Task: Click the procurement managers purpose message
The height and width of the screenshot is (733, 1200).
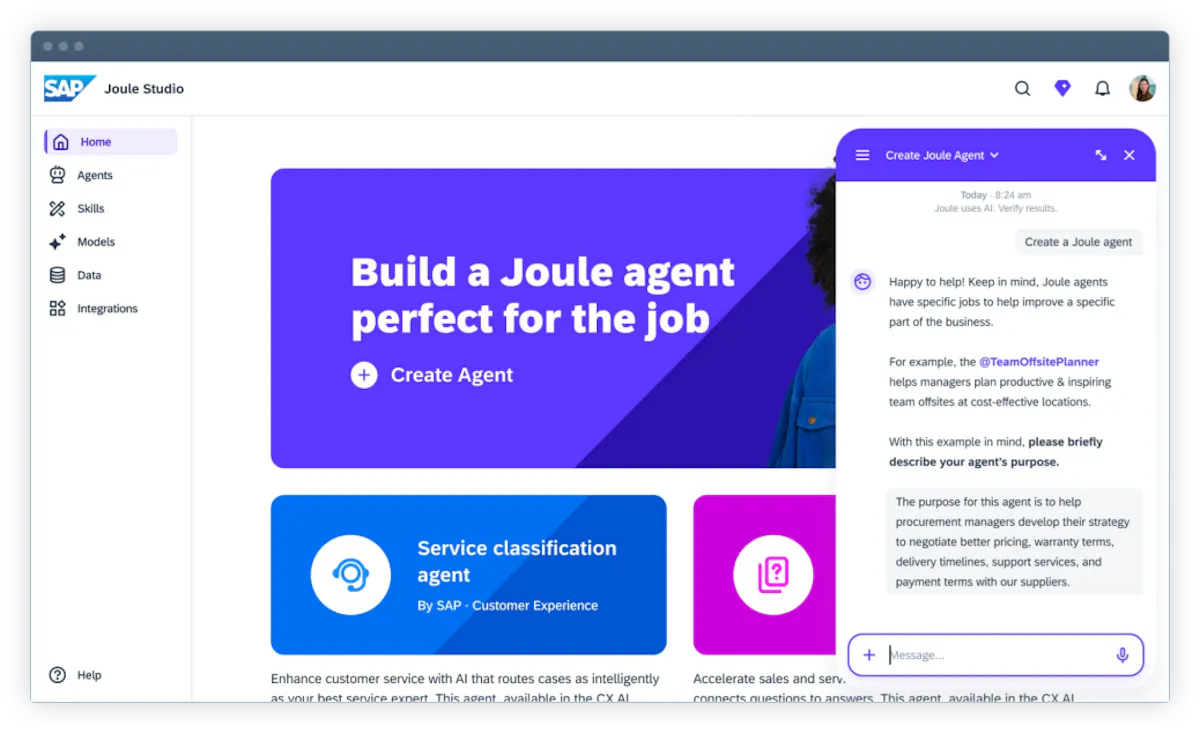Action: click(1014, 542)
